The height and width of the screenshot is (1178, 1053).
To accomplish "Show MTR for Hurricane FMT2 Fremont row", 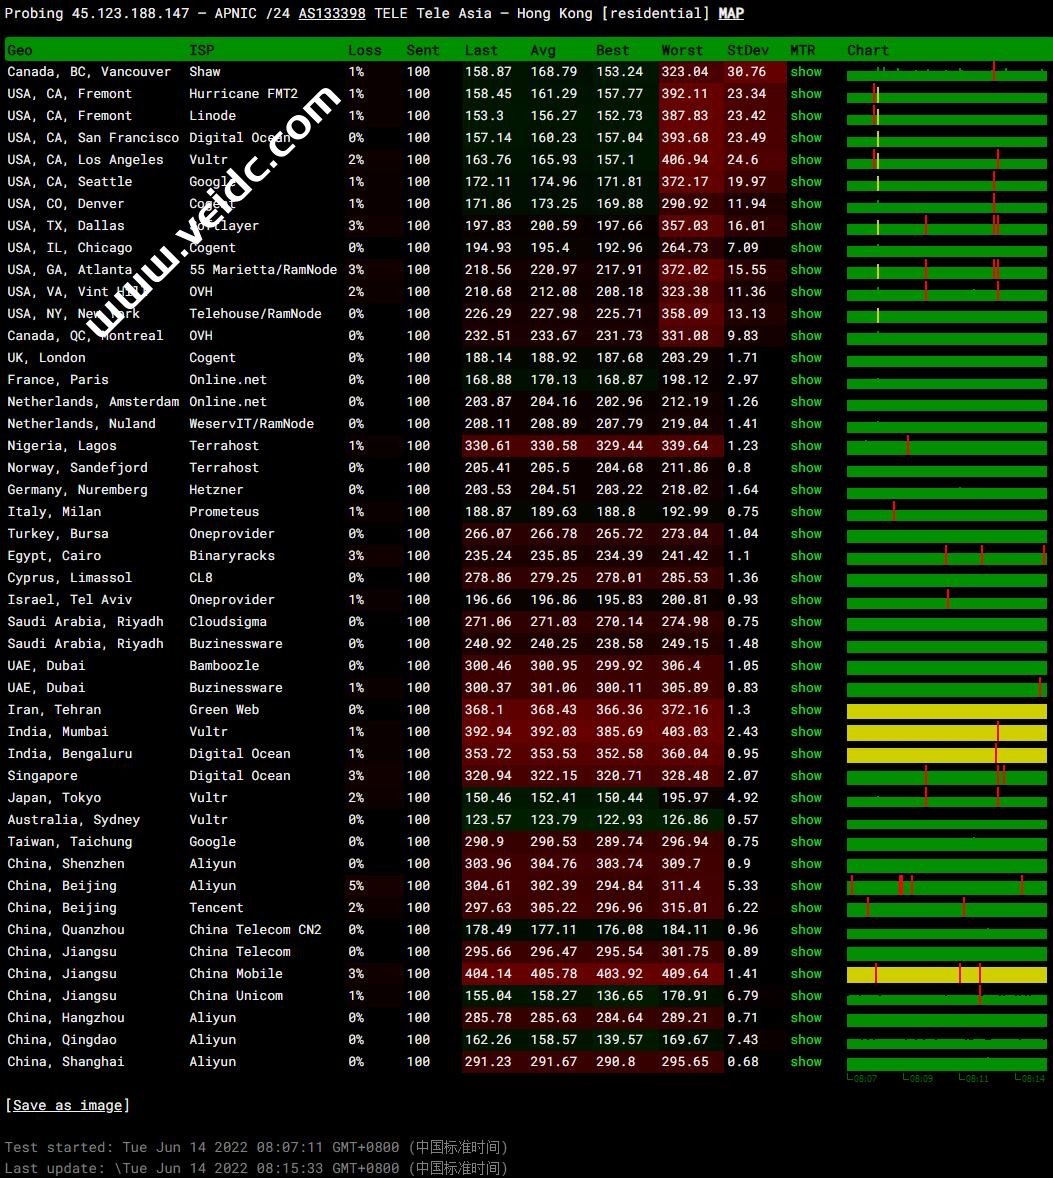I will click(806, 94).
